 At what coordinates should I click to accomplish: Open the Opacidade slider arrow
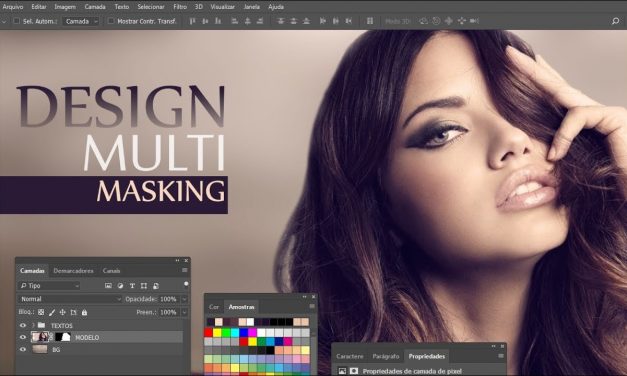[184, 299]
